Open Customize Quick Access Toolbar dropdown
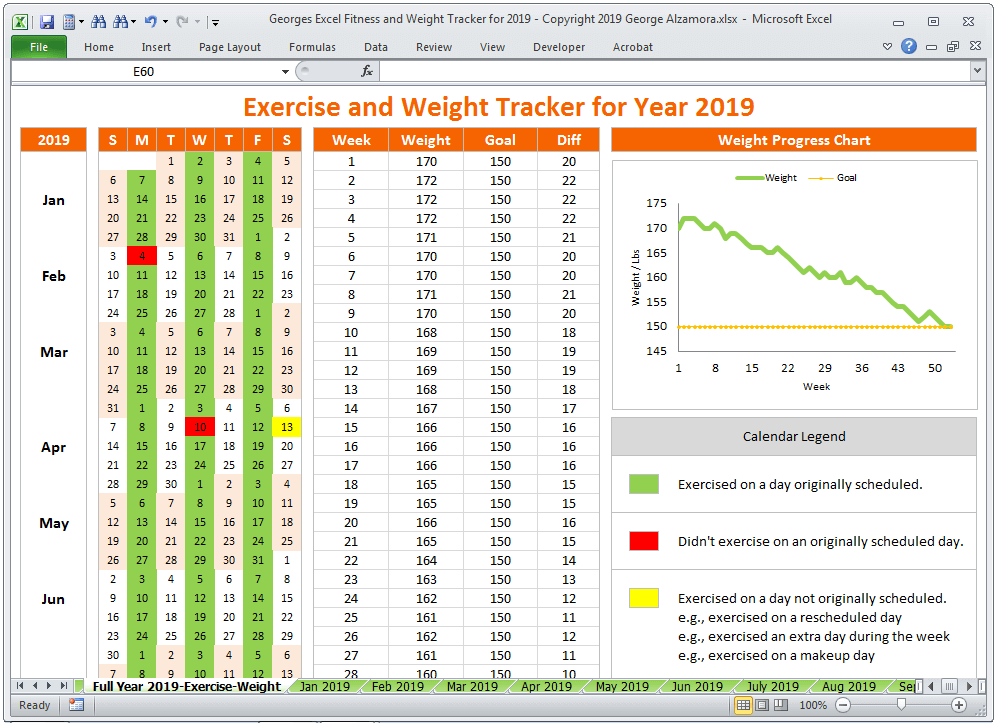Screen dimensions: 997x726 216,21
